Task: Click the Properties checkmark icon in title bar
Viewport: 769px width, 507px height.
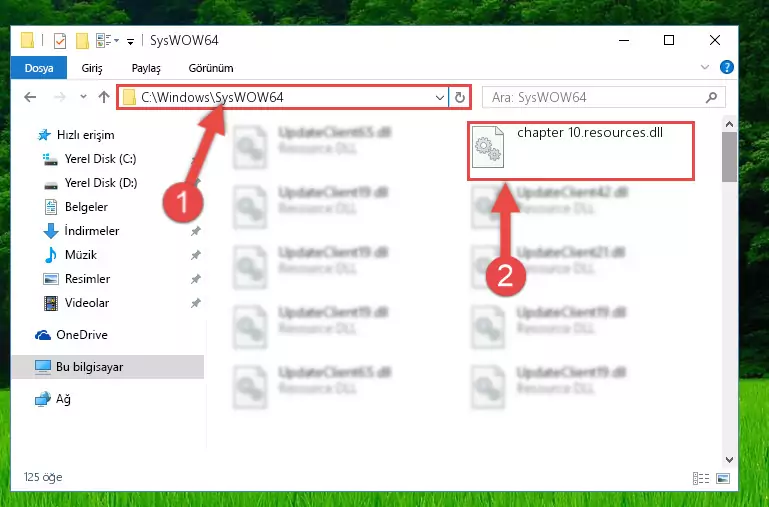Action: point(60,41)
